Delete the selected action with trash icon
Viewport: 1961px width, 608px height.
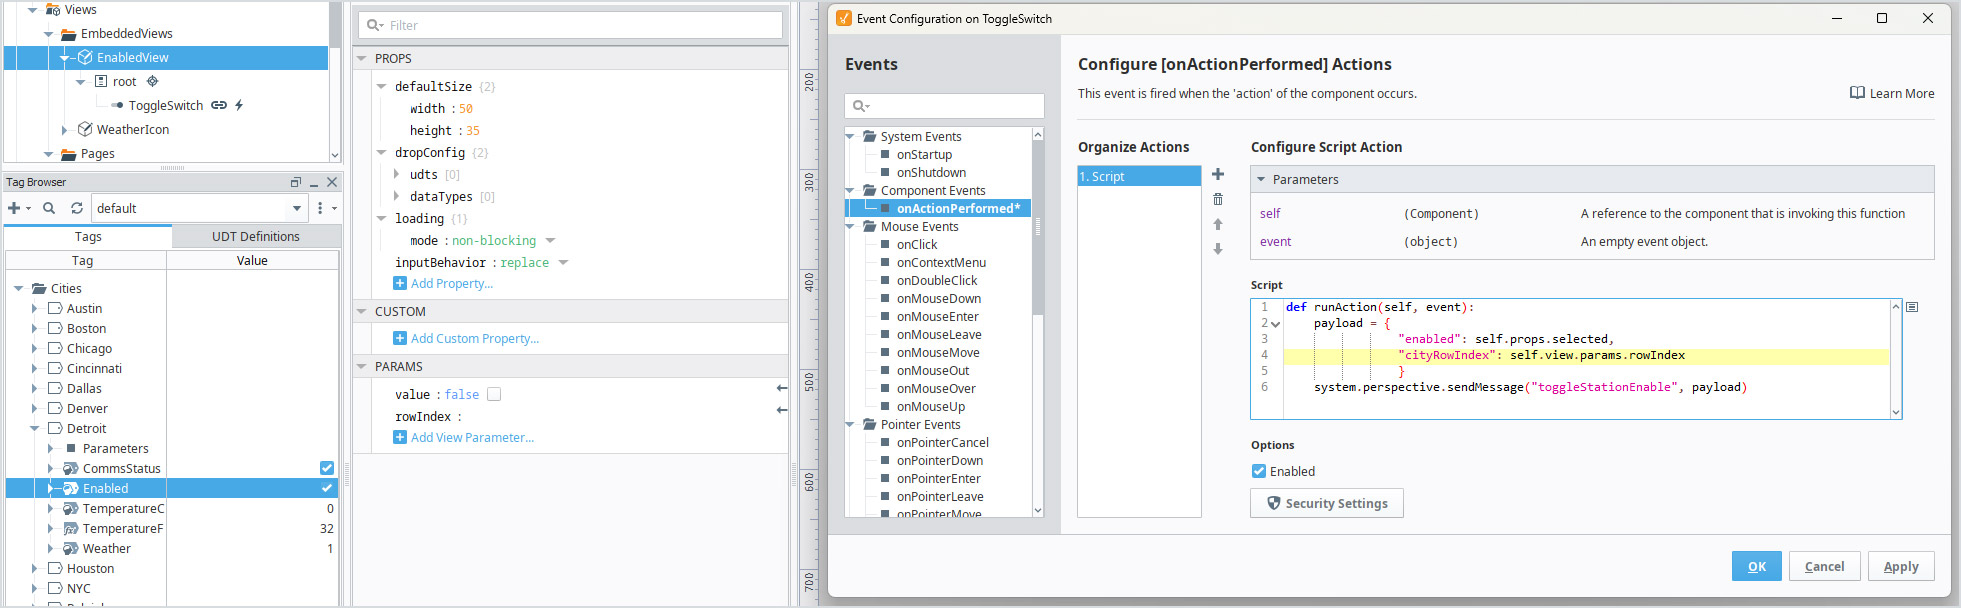tap(1217, 200)
